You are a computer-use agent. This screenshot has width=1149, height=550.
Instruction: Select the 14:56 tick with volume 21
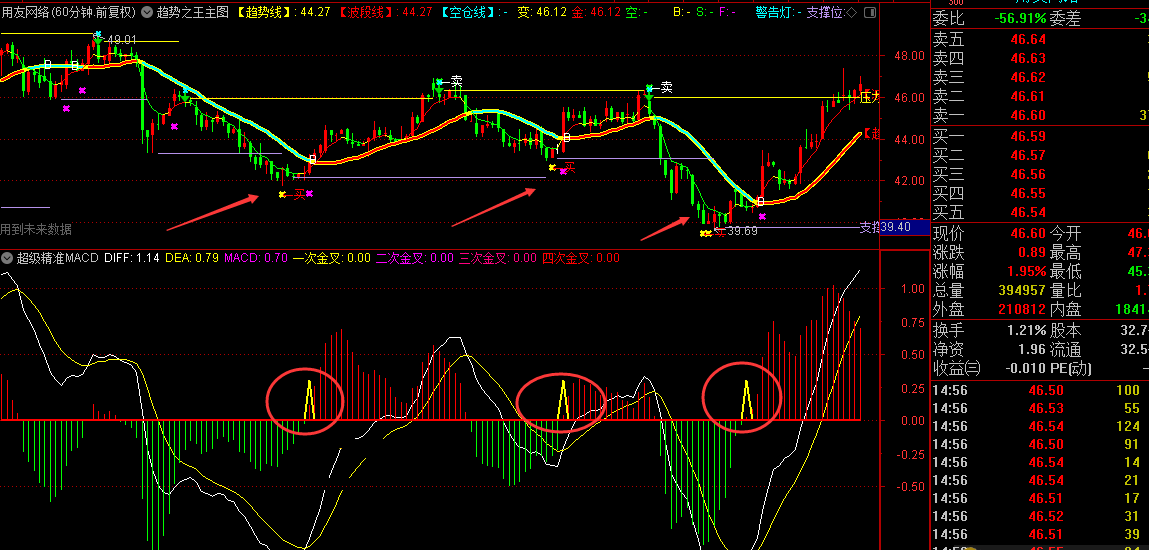(1039, 480)
